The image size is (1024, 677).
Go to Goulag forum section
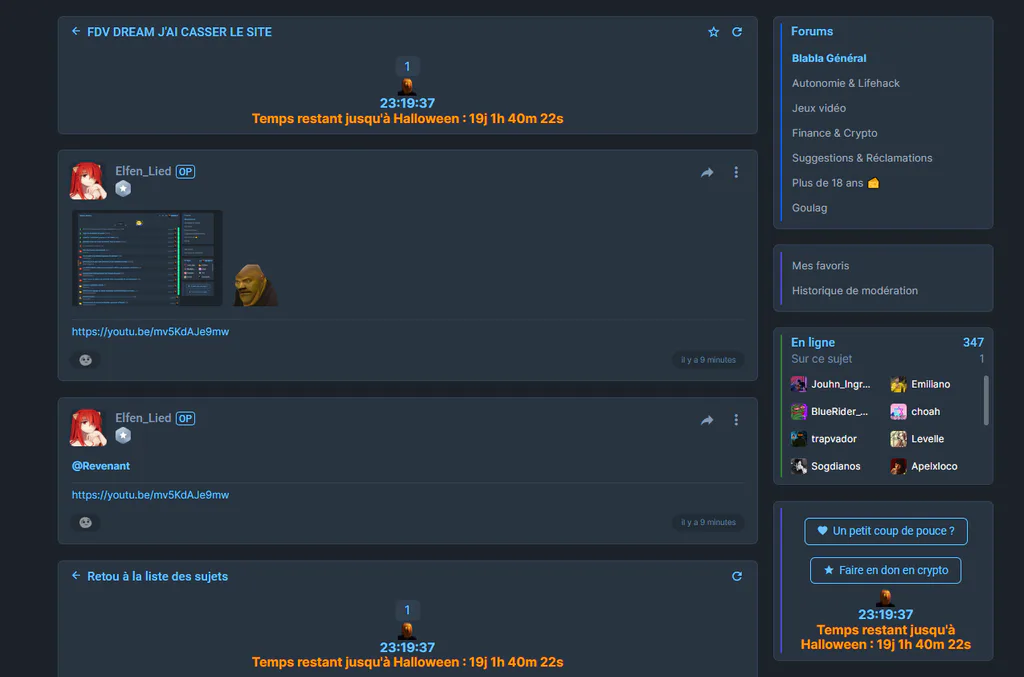tap(809, 208)
